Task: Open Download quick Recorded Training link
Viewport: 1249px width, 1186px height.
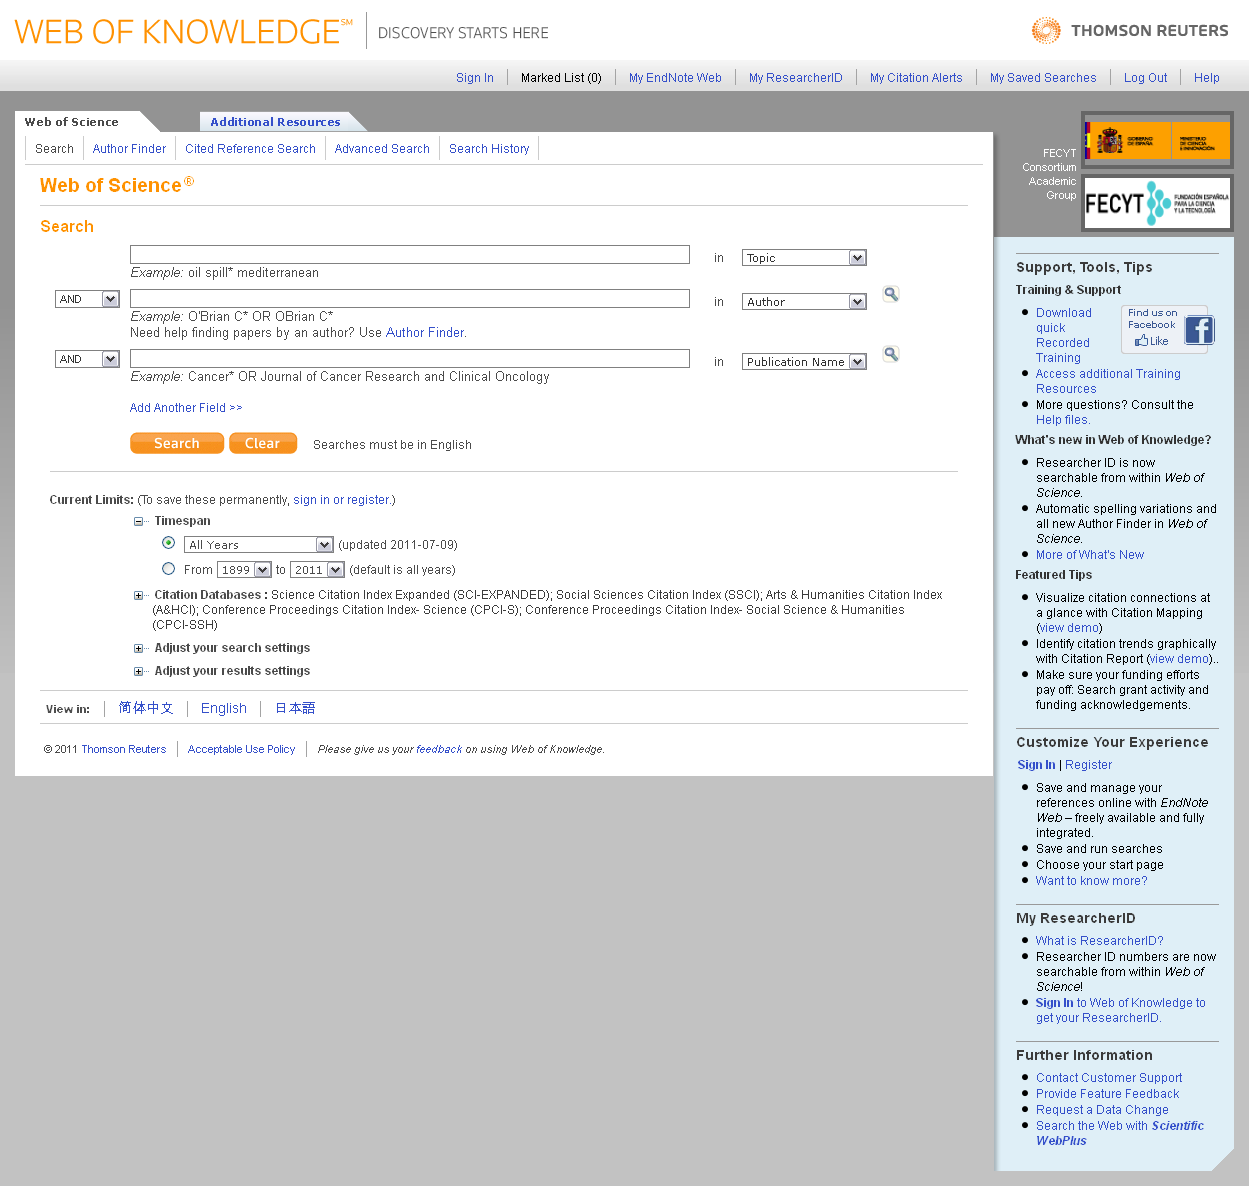Action: 1064,336
